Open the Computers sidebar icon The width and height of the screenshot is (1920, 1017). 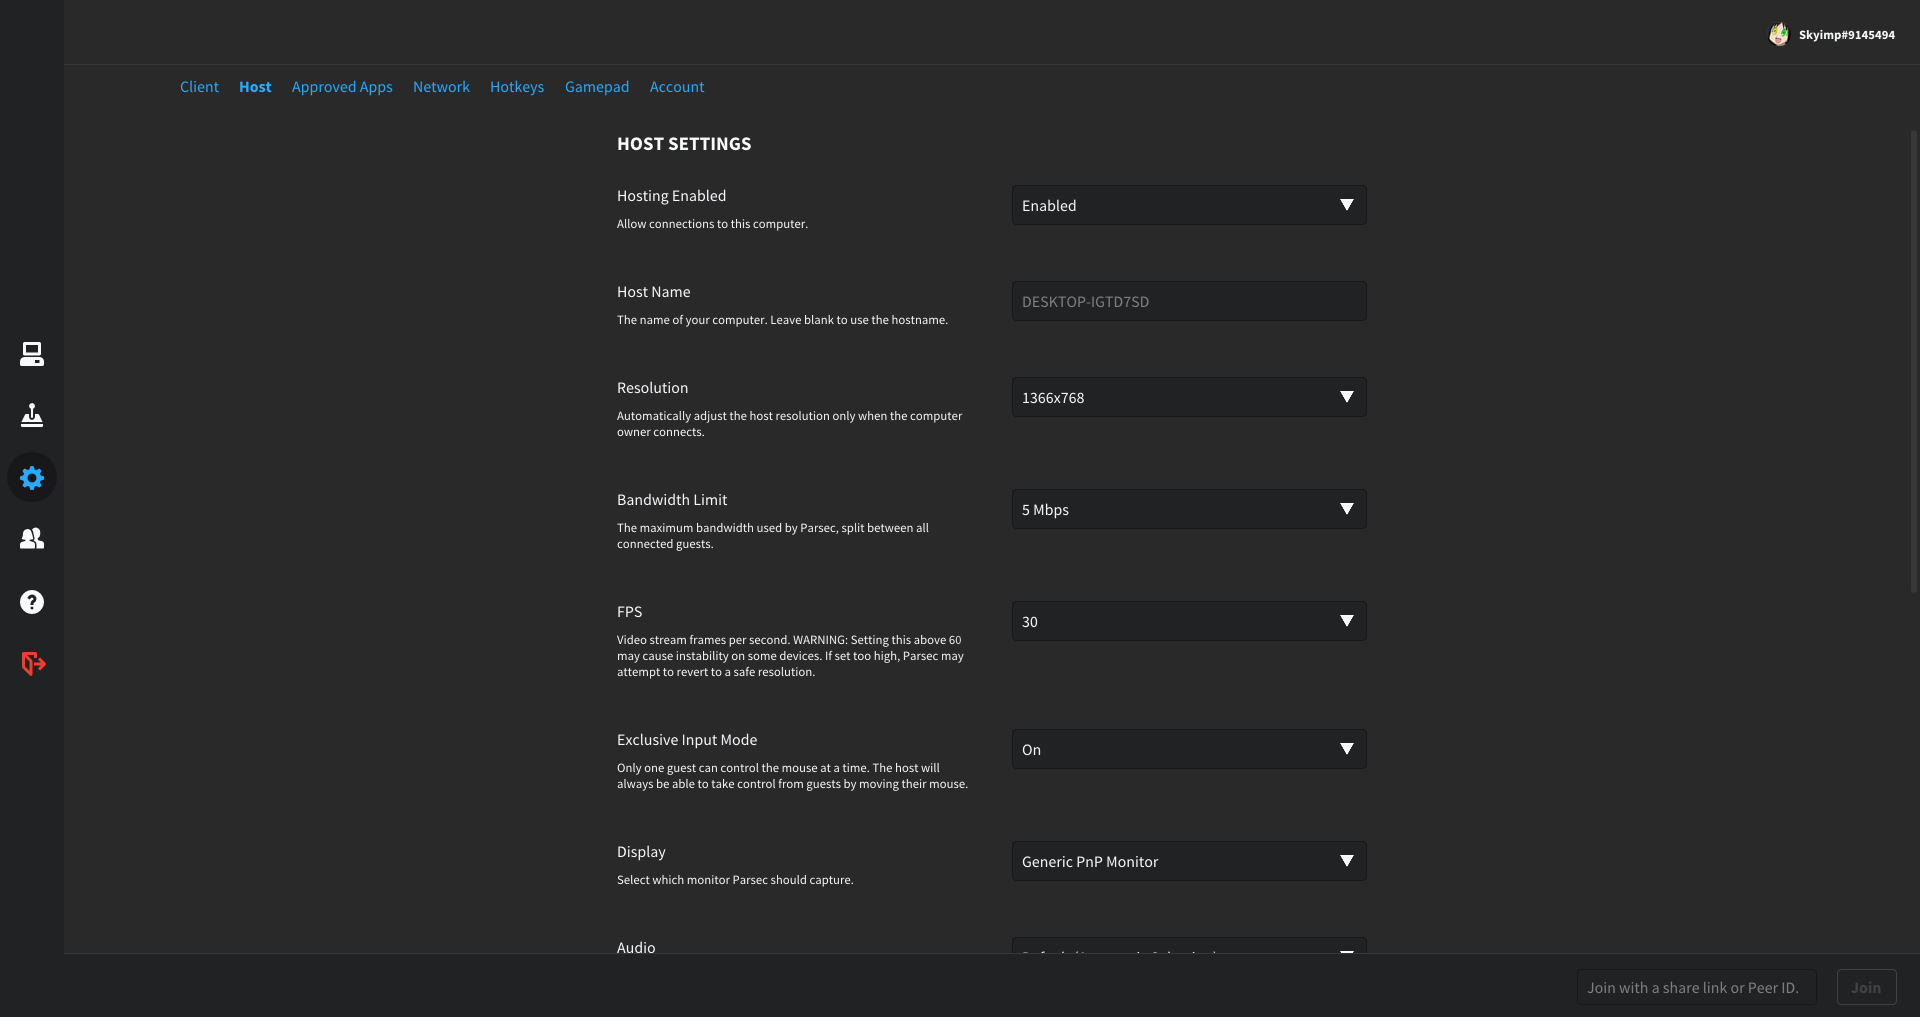[32, 354]
